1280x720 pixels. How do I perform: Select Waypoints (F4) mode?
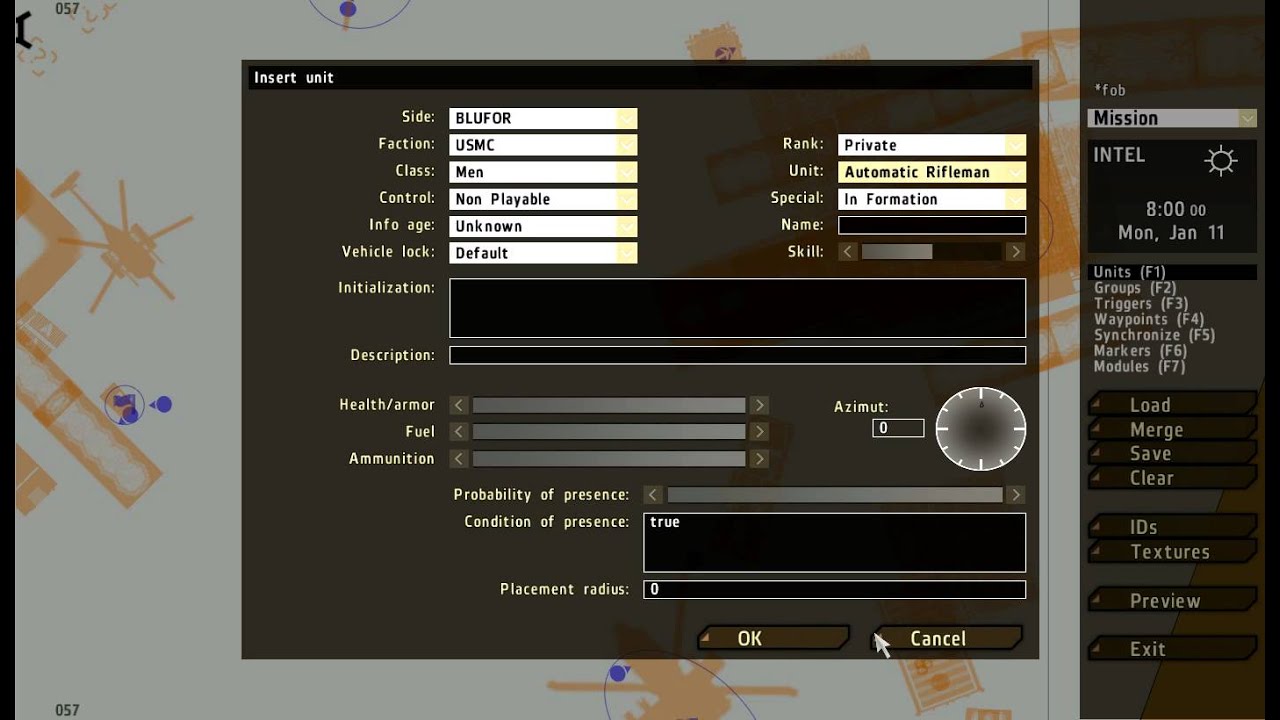pyautogui.click(x=1149, y=320)
